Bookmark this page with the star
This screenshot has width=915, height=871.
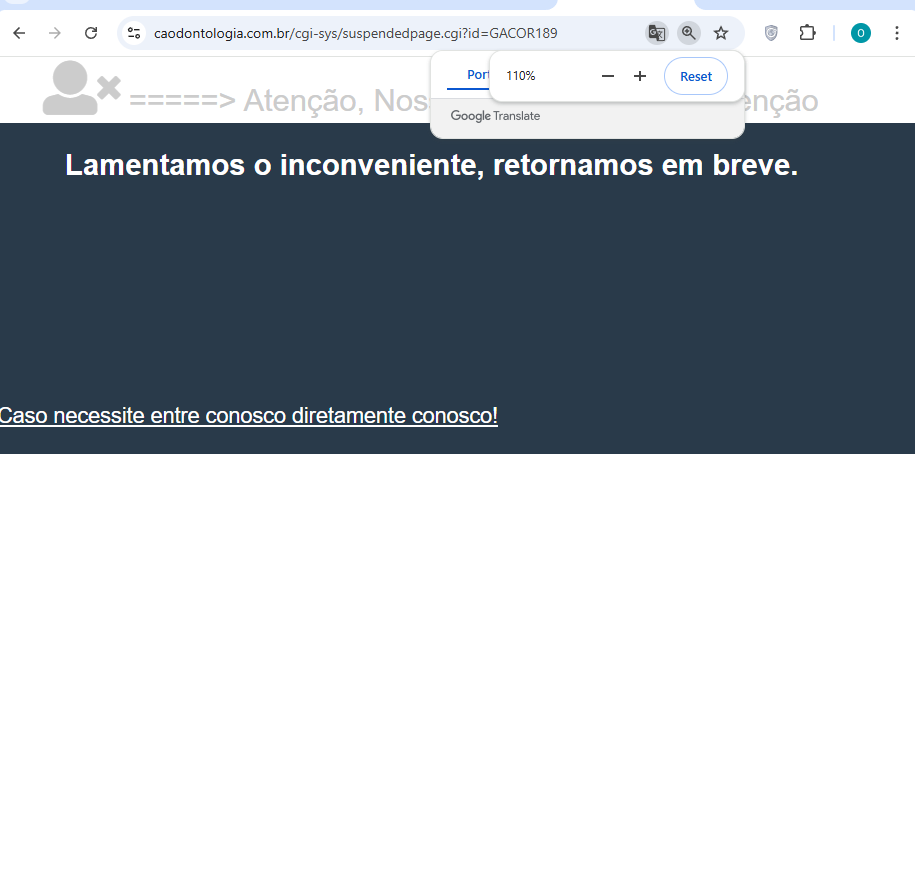coord(721,33)
